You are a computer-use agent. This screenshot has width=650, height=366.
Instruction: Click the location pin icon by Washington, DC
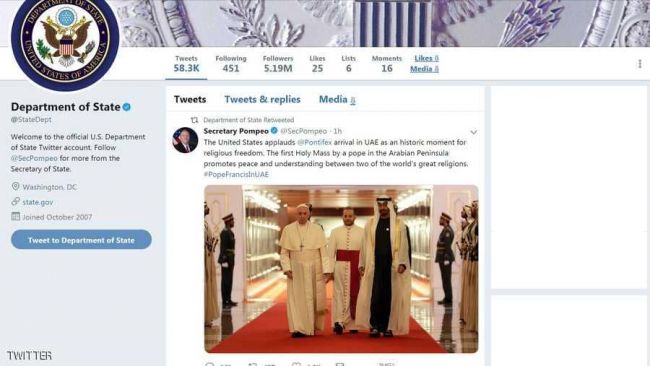15,187
